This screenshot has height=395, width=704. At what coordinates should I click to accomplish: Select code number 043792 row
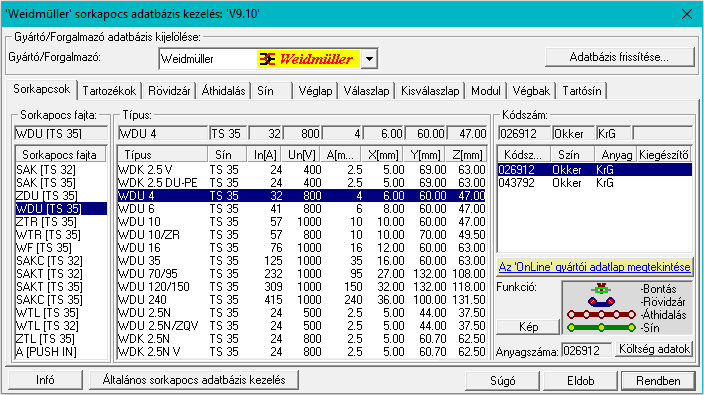(x=594, y=183)
